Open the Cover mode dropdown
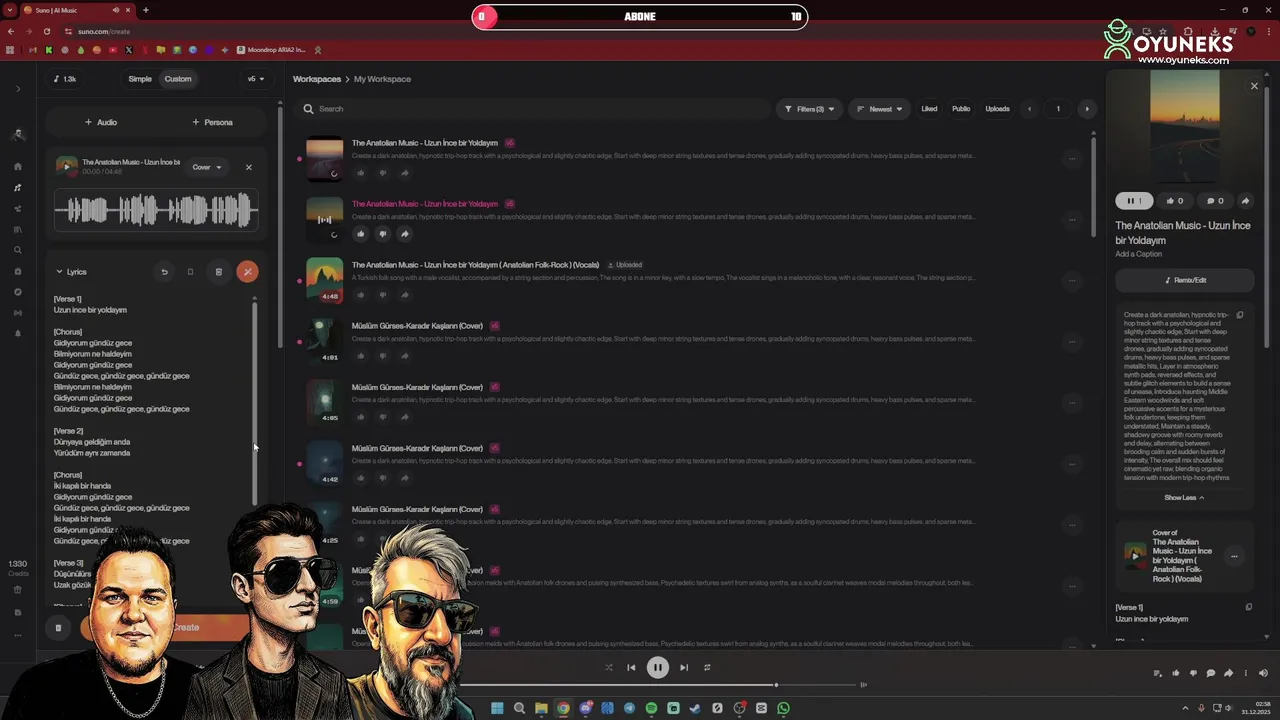 (207, 167)
